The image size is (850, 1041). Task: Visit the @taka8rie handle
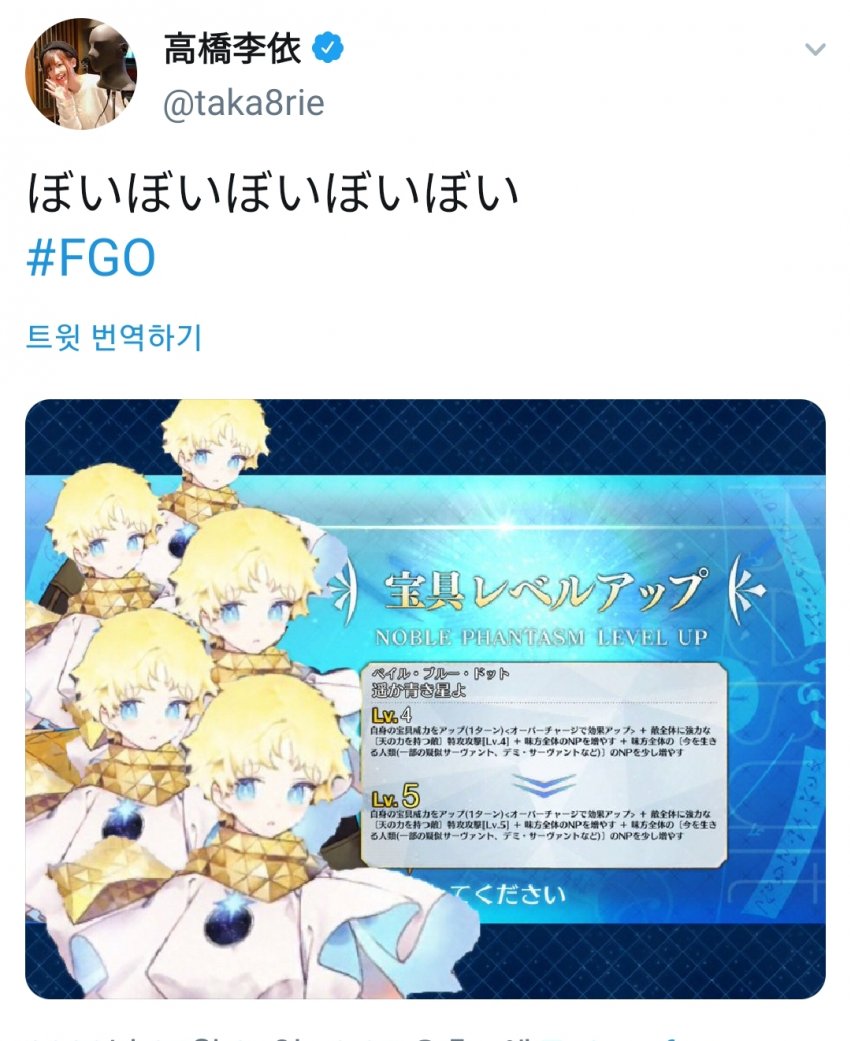244,103
